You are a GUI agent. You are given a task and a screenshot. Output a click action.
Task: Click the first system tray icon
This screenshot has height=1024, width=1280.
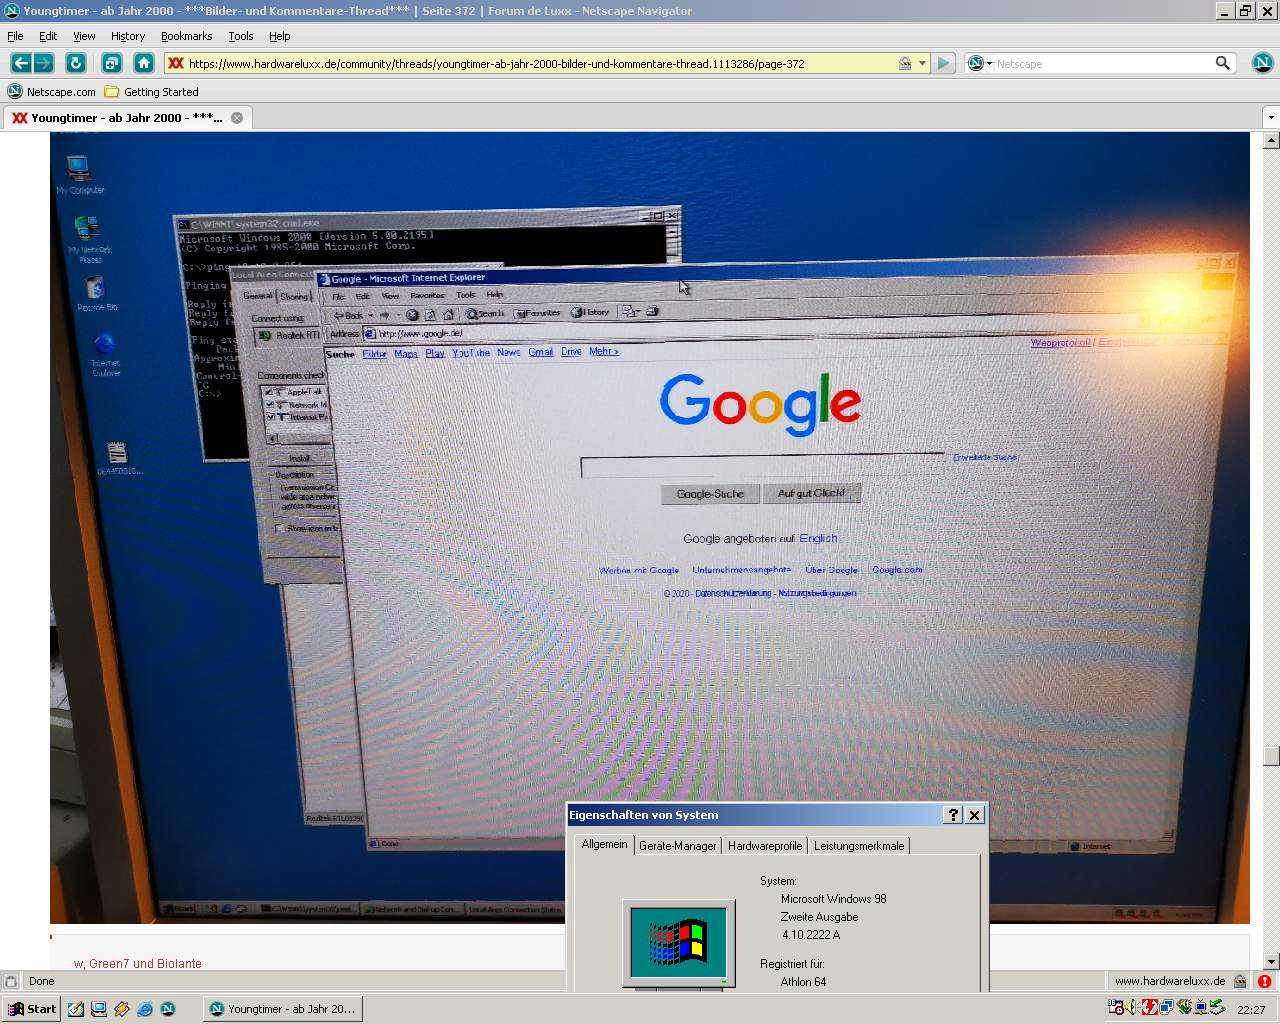click(x=1116, y=1008)
